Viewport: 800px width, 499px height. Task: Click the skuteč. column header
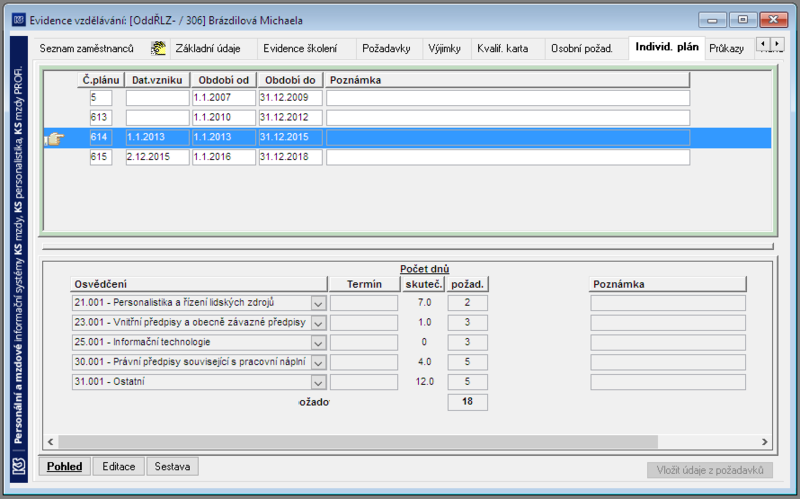423,284
